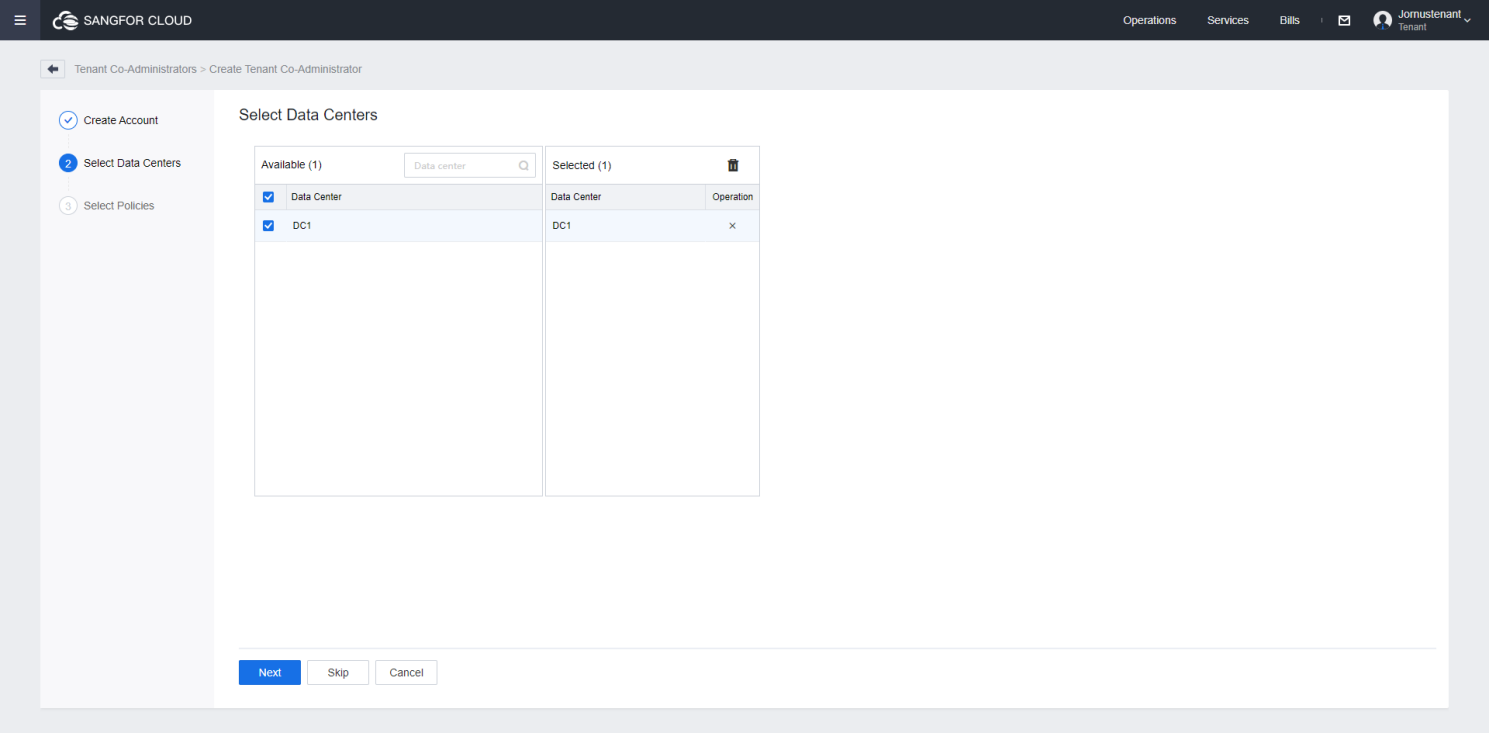Click the Cancel button
The width and height of the screenshot is (1489, 733).
coord(406,672)
